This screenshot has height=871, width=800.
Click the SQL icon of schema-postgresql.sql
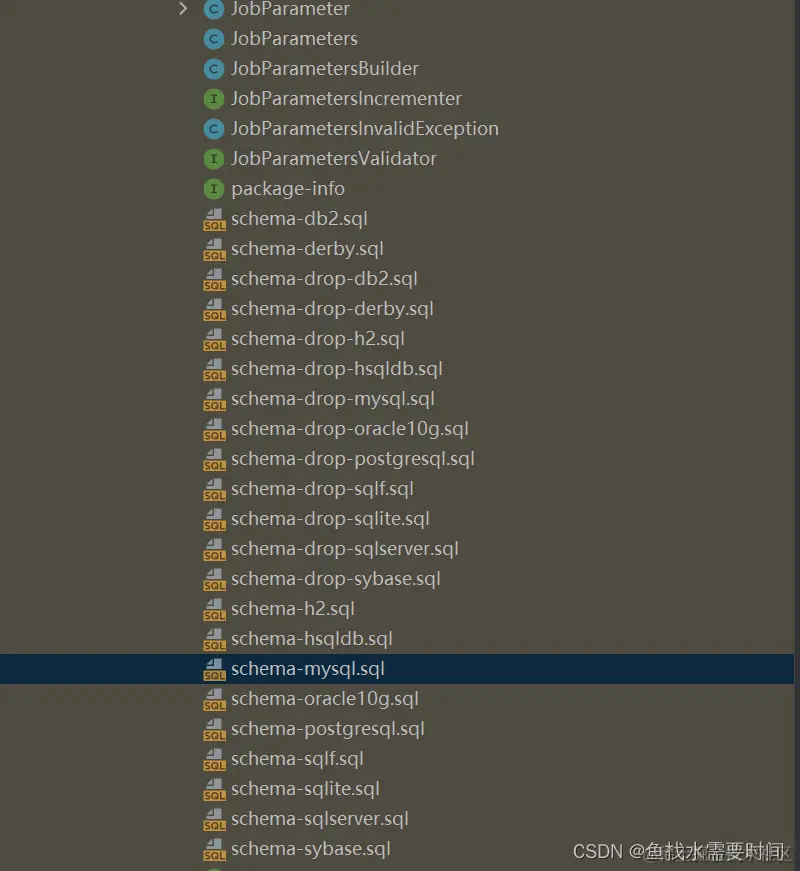point(214,729)
